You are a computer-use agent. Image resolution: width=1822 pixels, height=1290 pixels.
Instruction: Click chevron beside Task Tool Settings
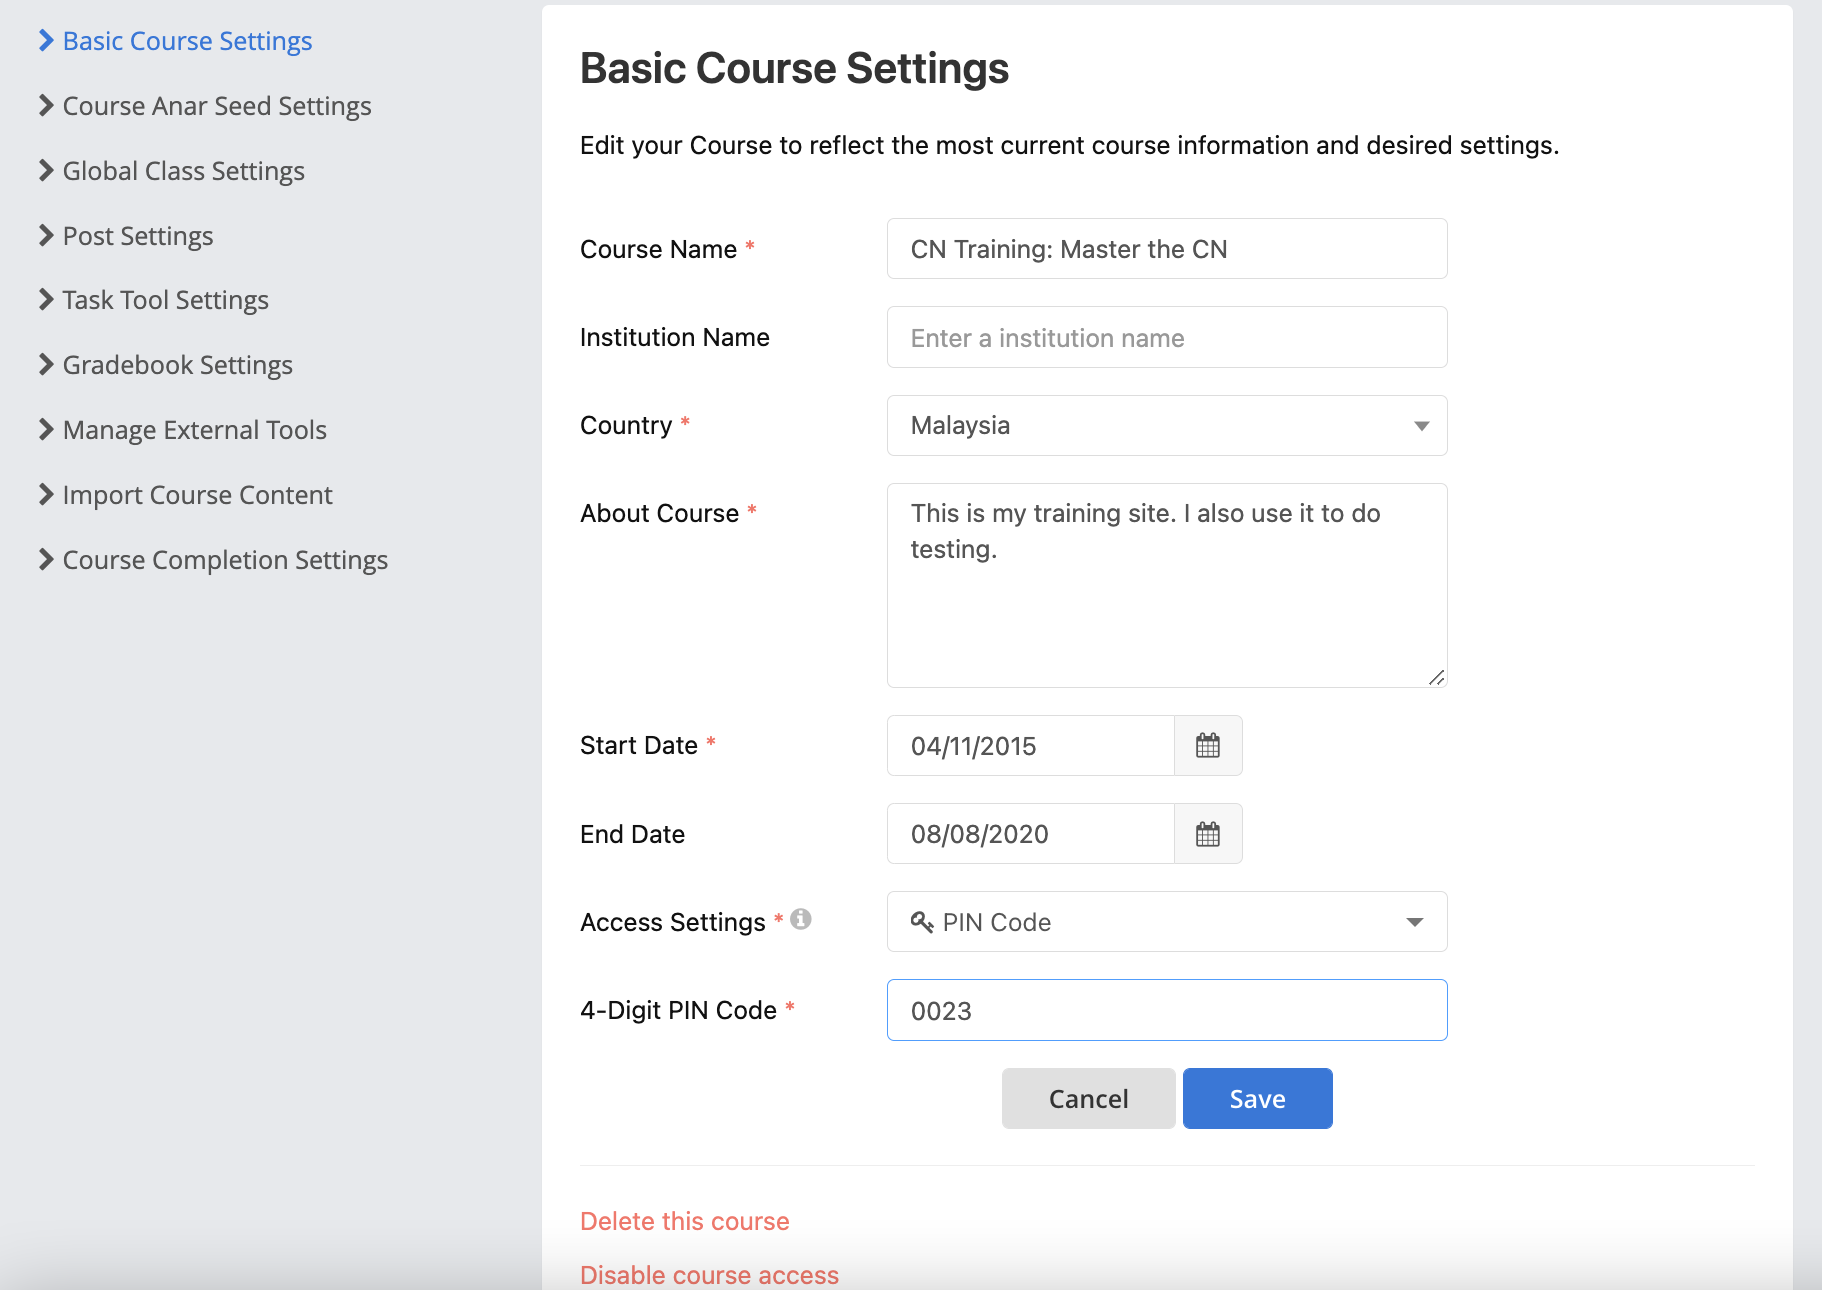click(x=46, y=299)
